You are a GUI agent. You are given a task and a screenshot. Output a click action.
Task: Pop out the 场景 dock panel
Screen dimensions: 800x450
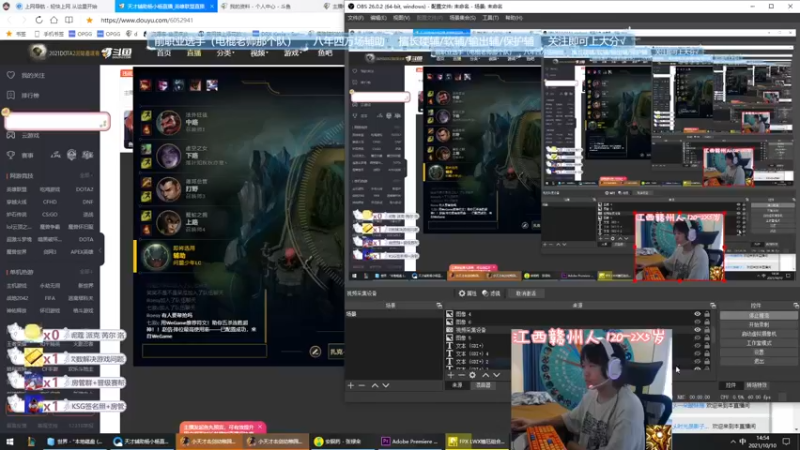click(439, 305)
